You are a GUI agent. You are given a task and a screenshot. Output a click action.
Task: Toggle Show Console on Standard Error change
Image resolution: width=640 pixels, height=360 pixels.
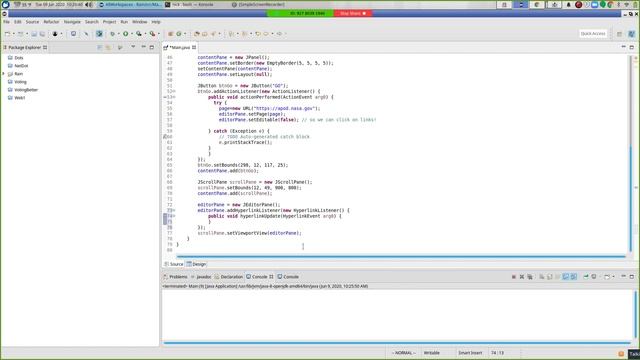point(573,277)
